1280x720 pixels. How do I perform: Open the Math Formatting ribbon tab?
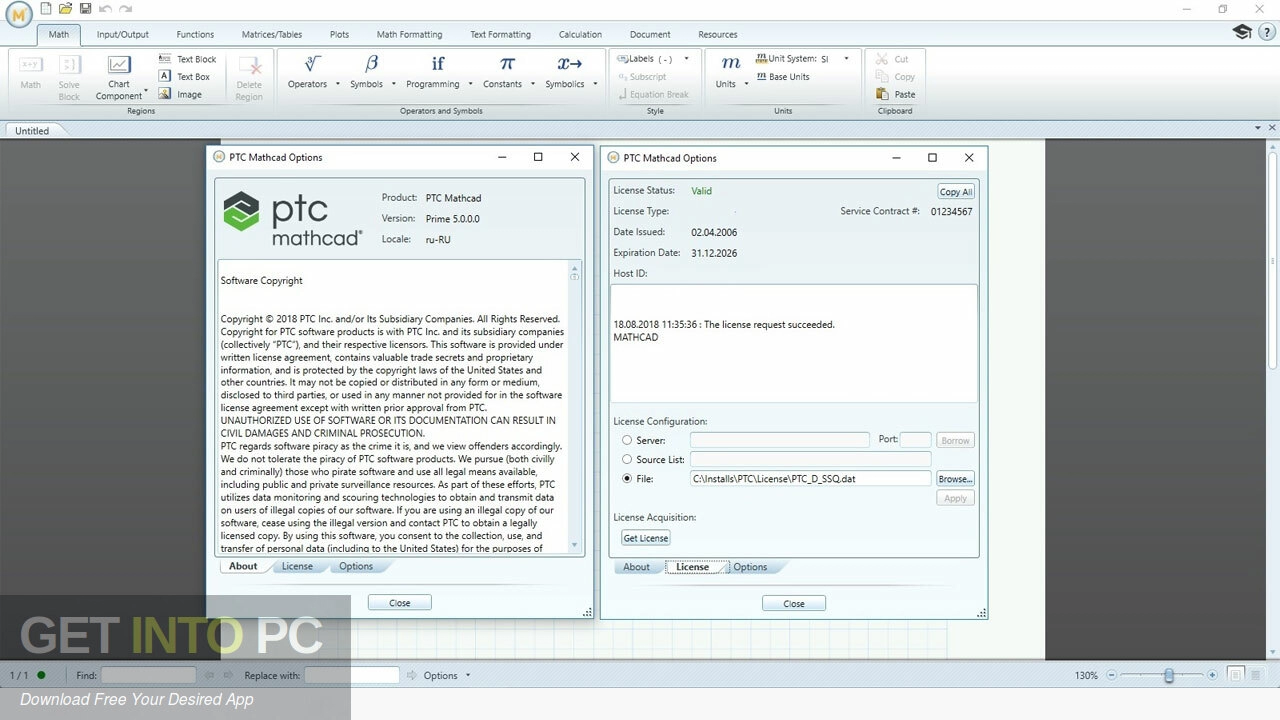click(409, 34)
